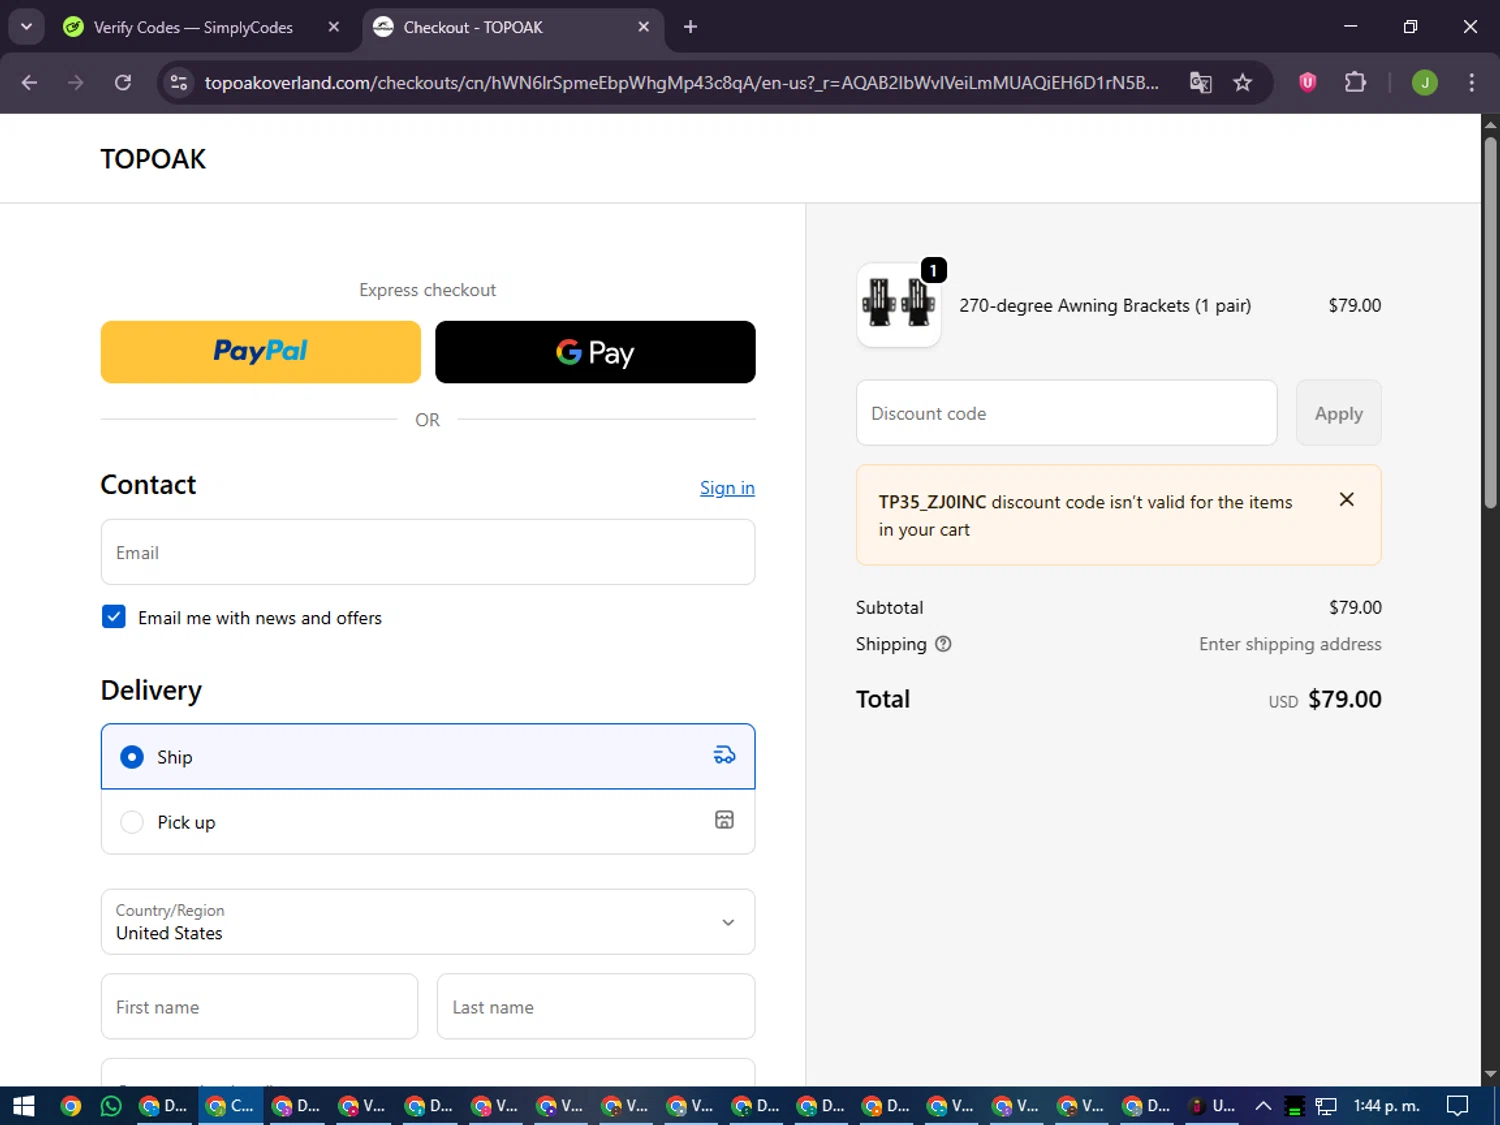Screen dimensions: 1500x1125
Task: Focus the browser address bar URL
Action: (681, 83)
